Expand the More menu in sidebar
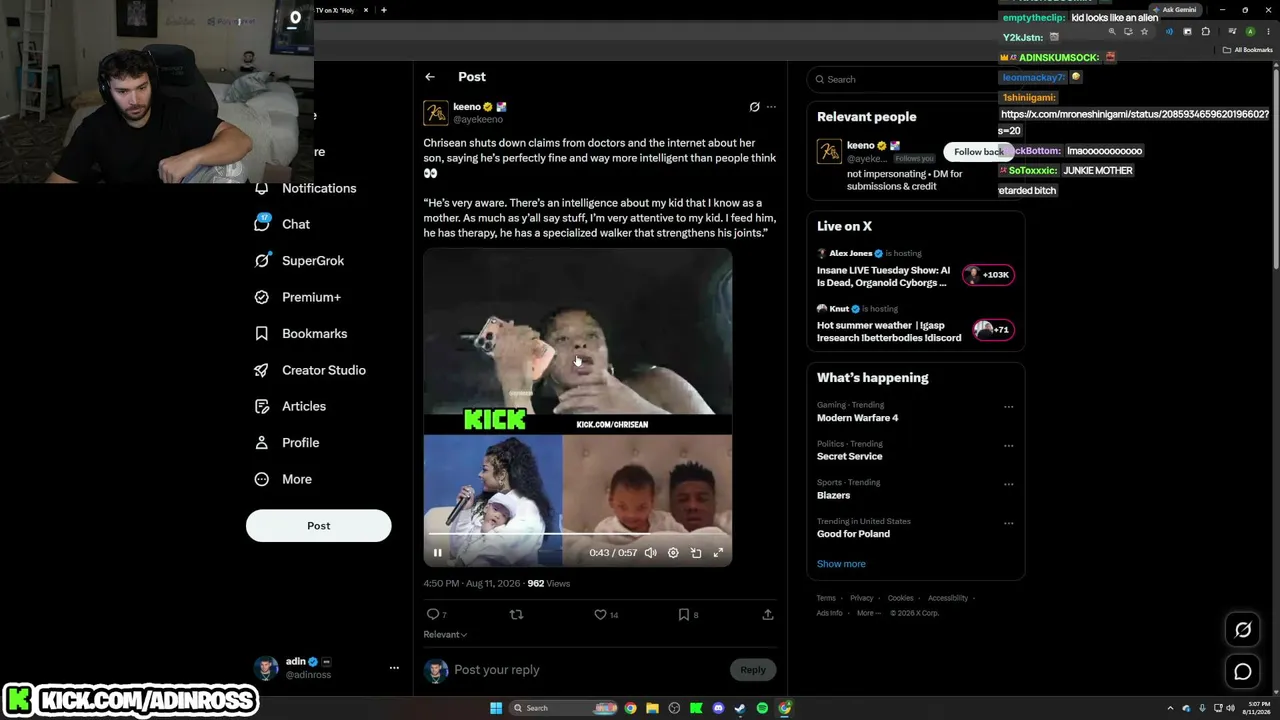The width and height of the screenshot is (1280, 720). coord(283,479)
